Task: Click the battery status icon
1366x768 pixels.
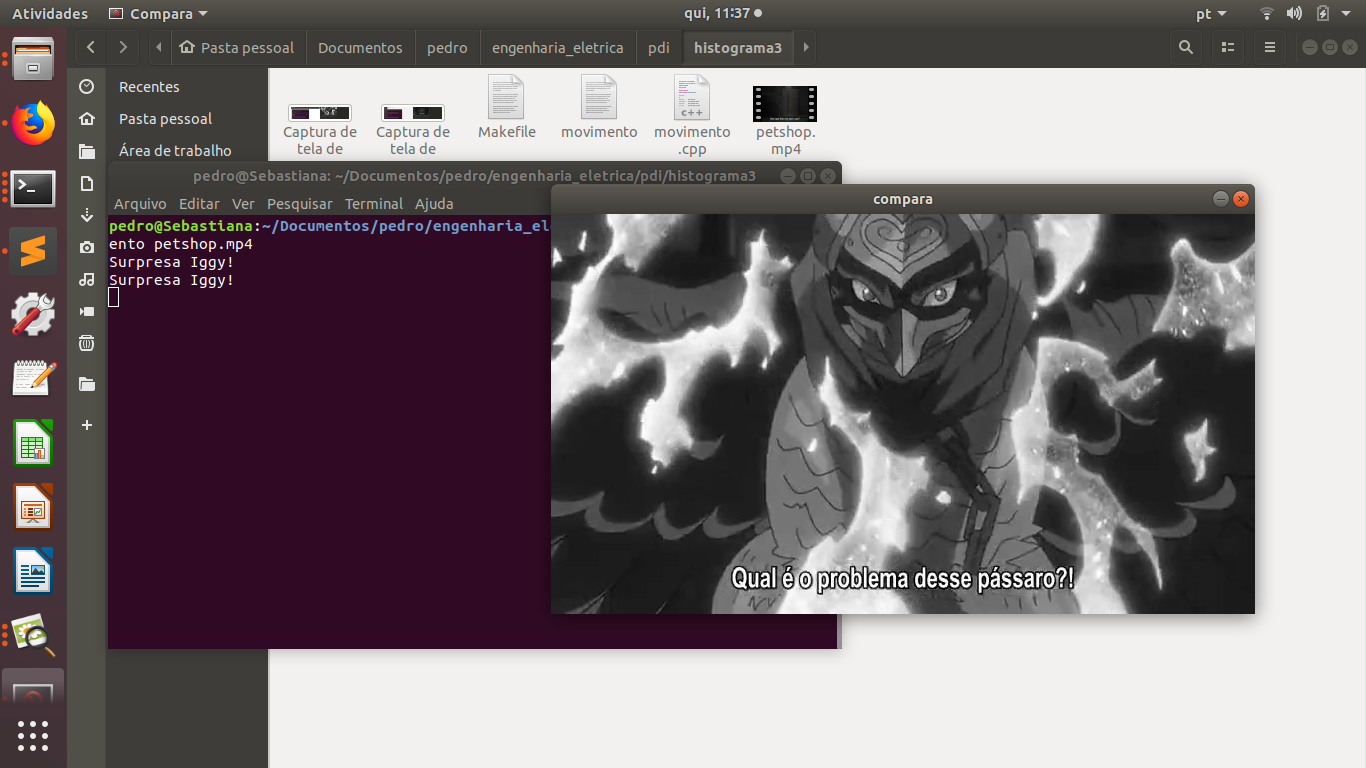Action: tap(1323, 14)
